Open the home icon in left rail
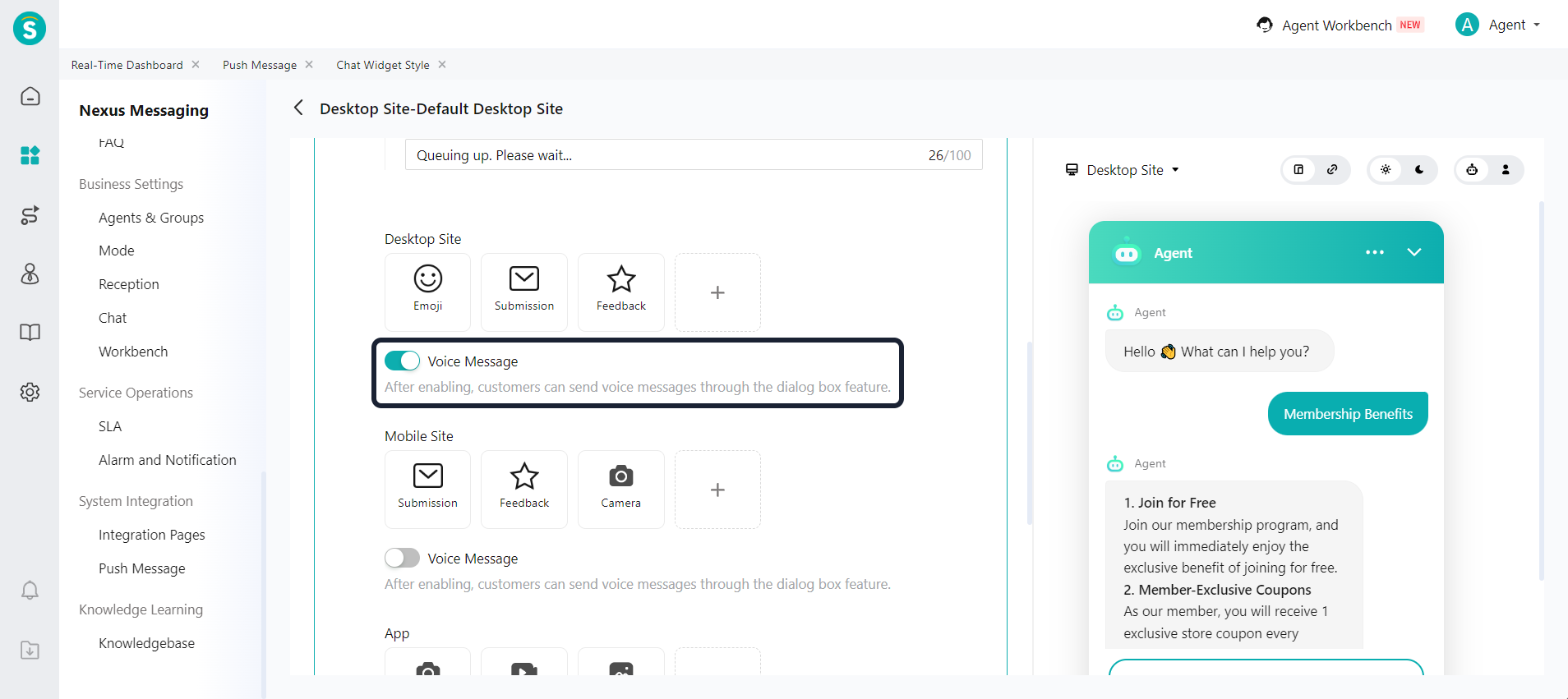The height and width of the screenshot is (699, 1568). coord(30,97)
